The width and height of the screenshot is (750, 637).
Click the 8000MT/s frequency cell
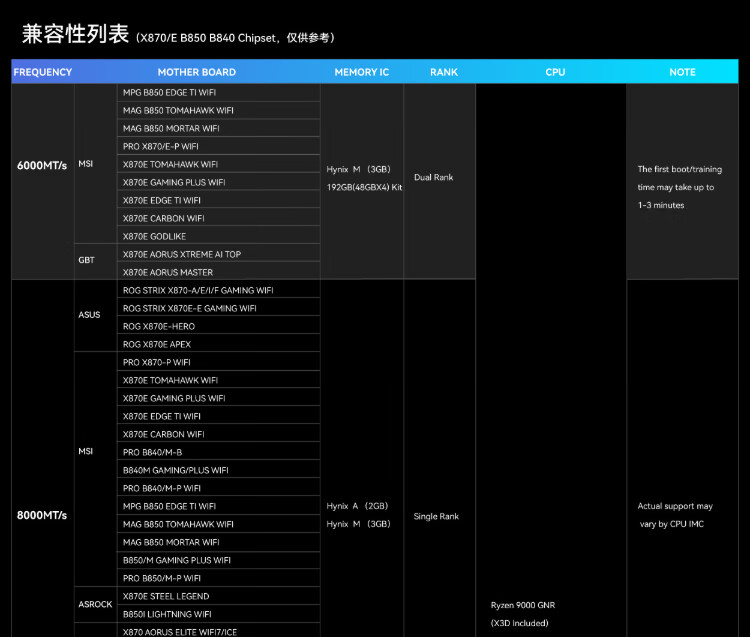[x=42, y=515]
